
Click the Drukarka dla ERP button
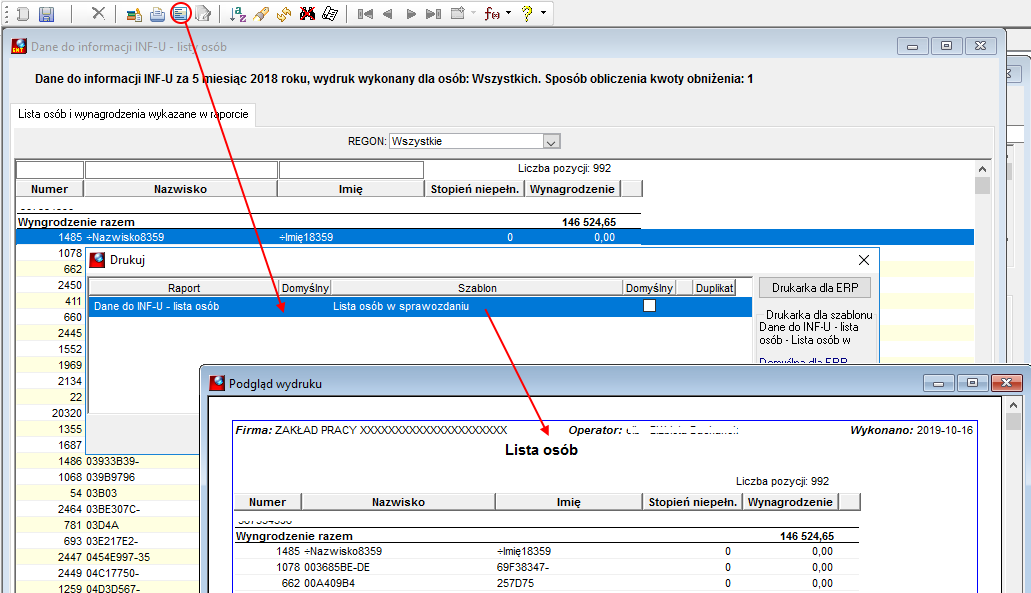pyautogui.click(x=815, y=288)
